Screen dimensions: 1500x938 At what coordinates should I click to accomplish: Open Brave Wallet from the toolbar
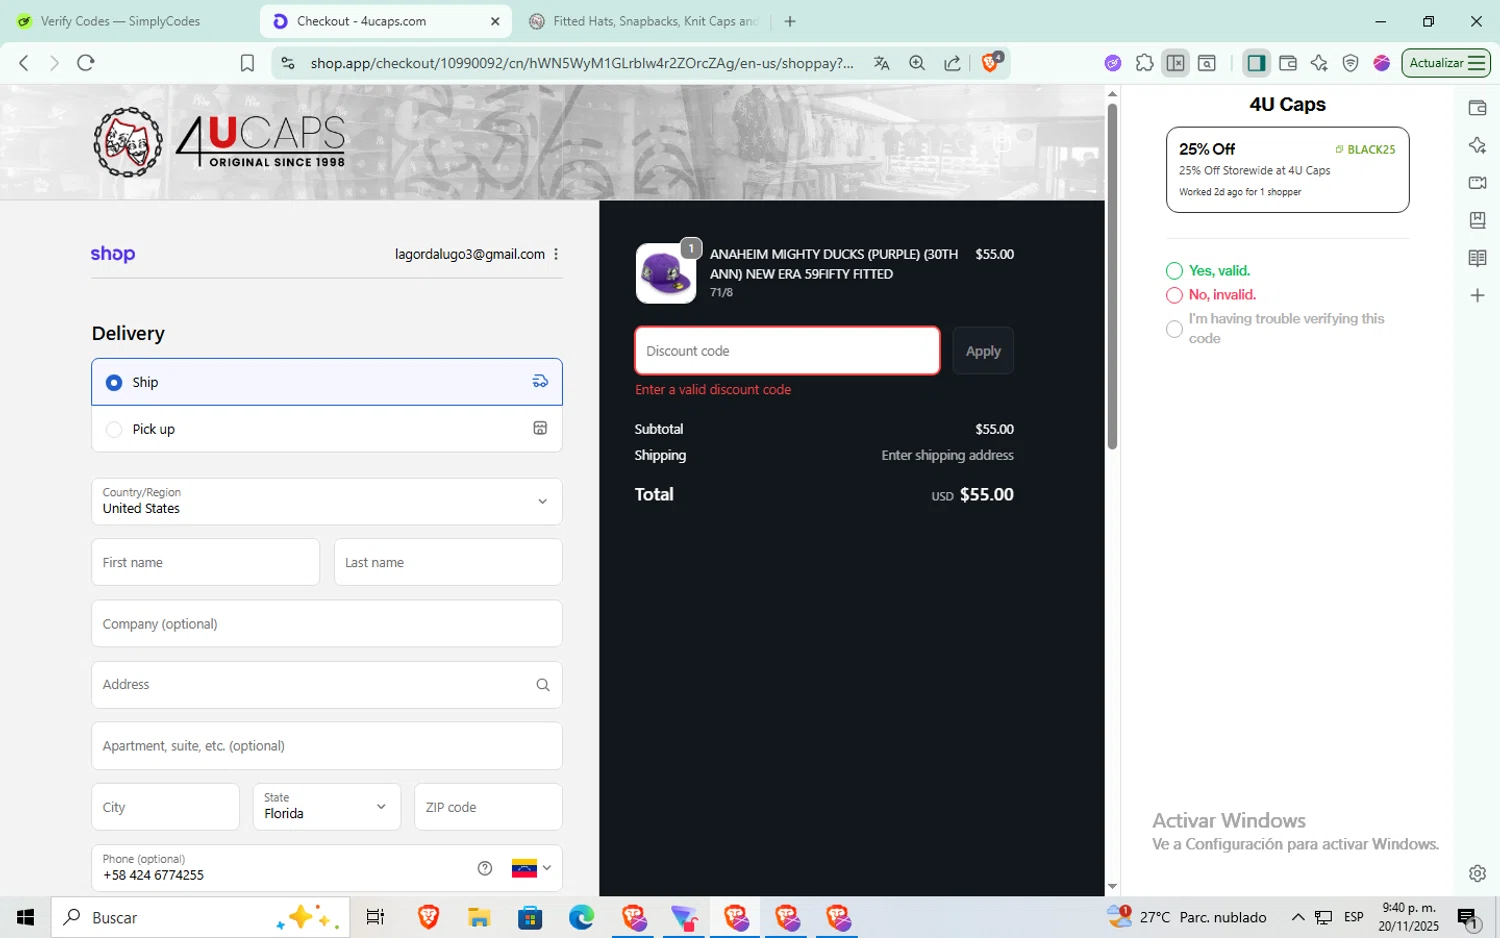[1288, 63]
